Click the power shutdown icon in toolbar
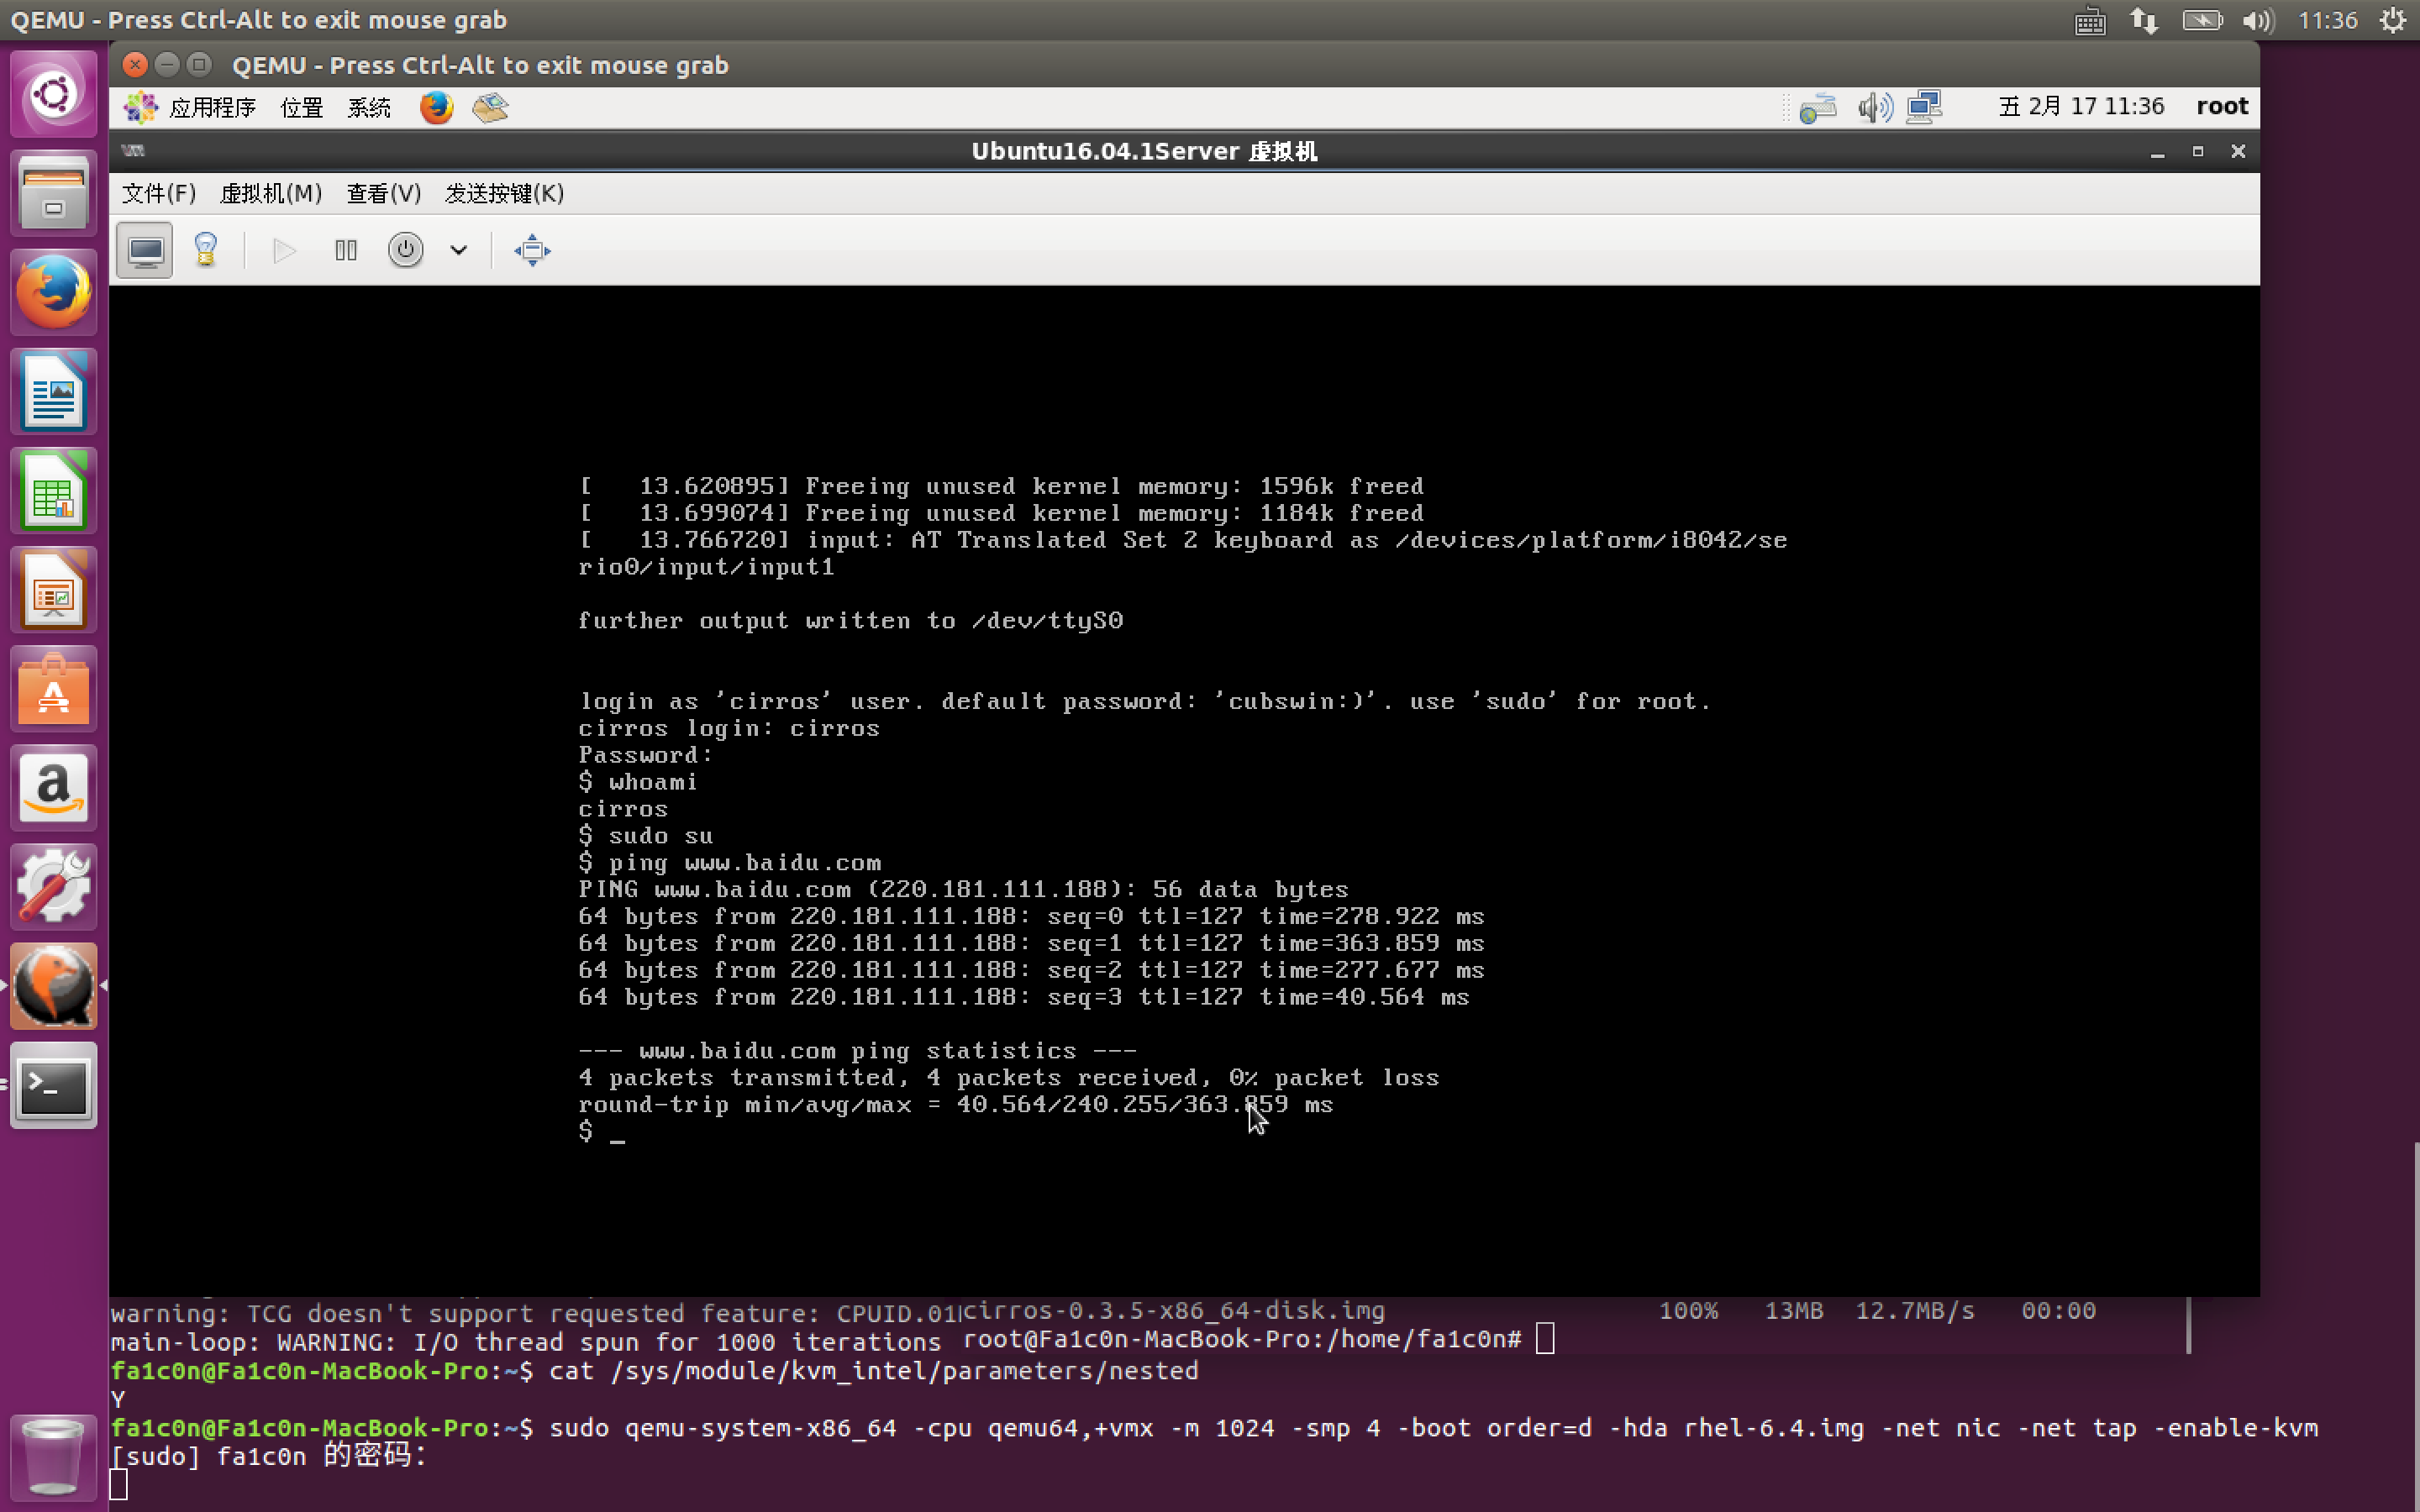Screen dimensions: 2420x1512 (405, 251)
